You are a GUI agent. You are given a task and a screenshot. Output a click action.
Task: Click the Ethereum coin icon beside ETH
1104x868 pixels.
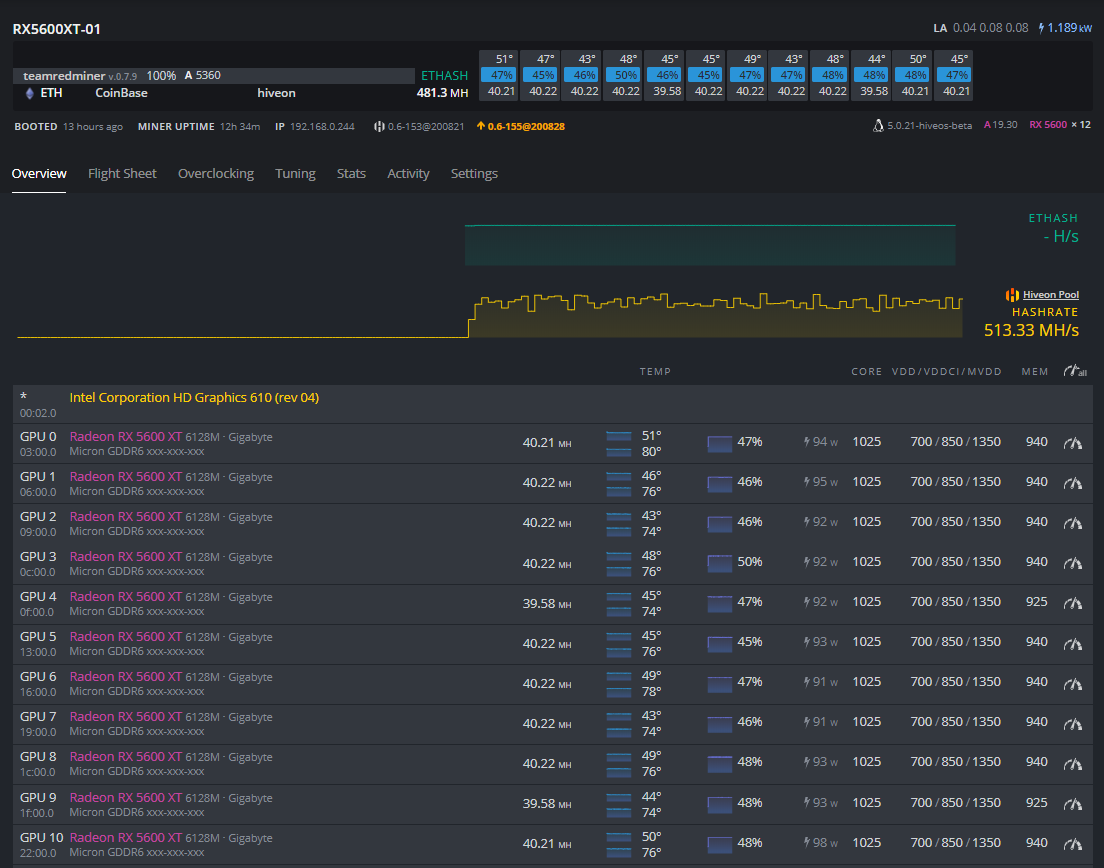pyautogui.click(x=30, y=93)
